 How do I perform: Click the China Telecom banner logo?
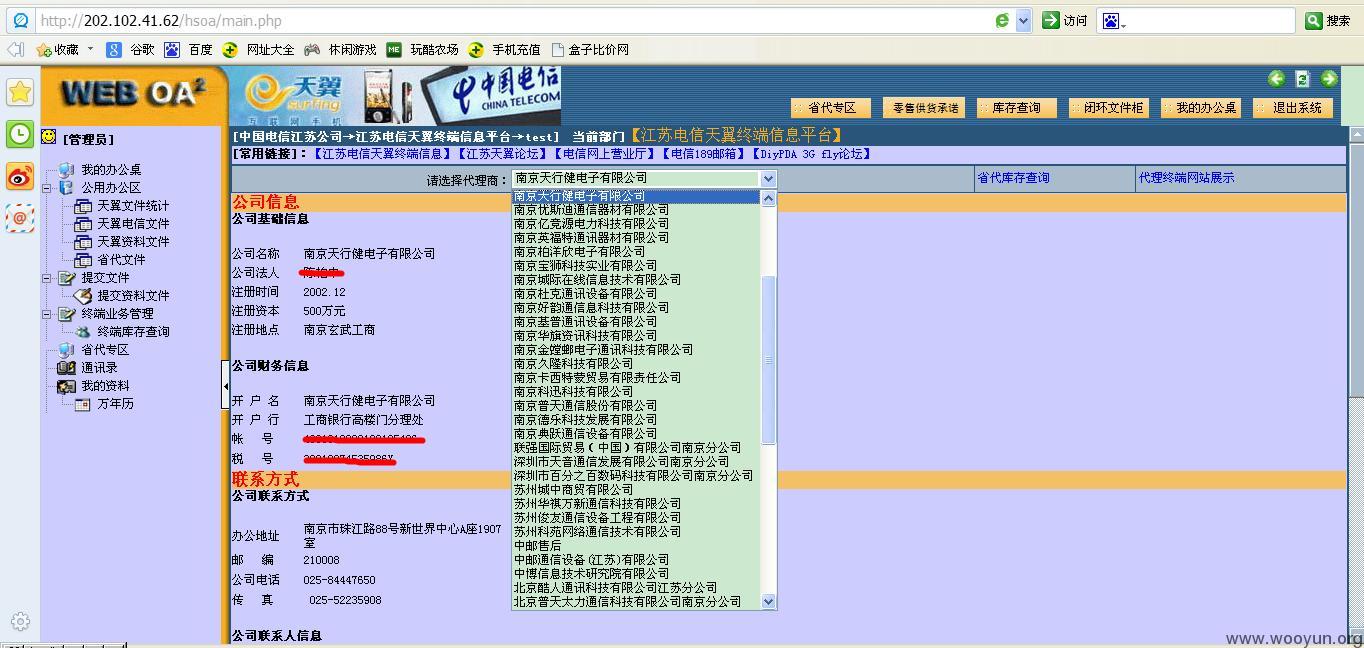[x=504, y=90]
